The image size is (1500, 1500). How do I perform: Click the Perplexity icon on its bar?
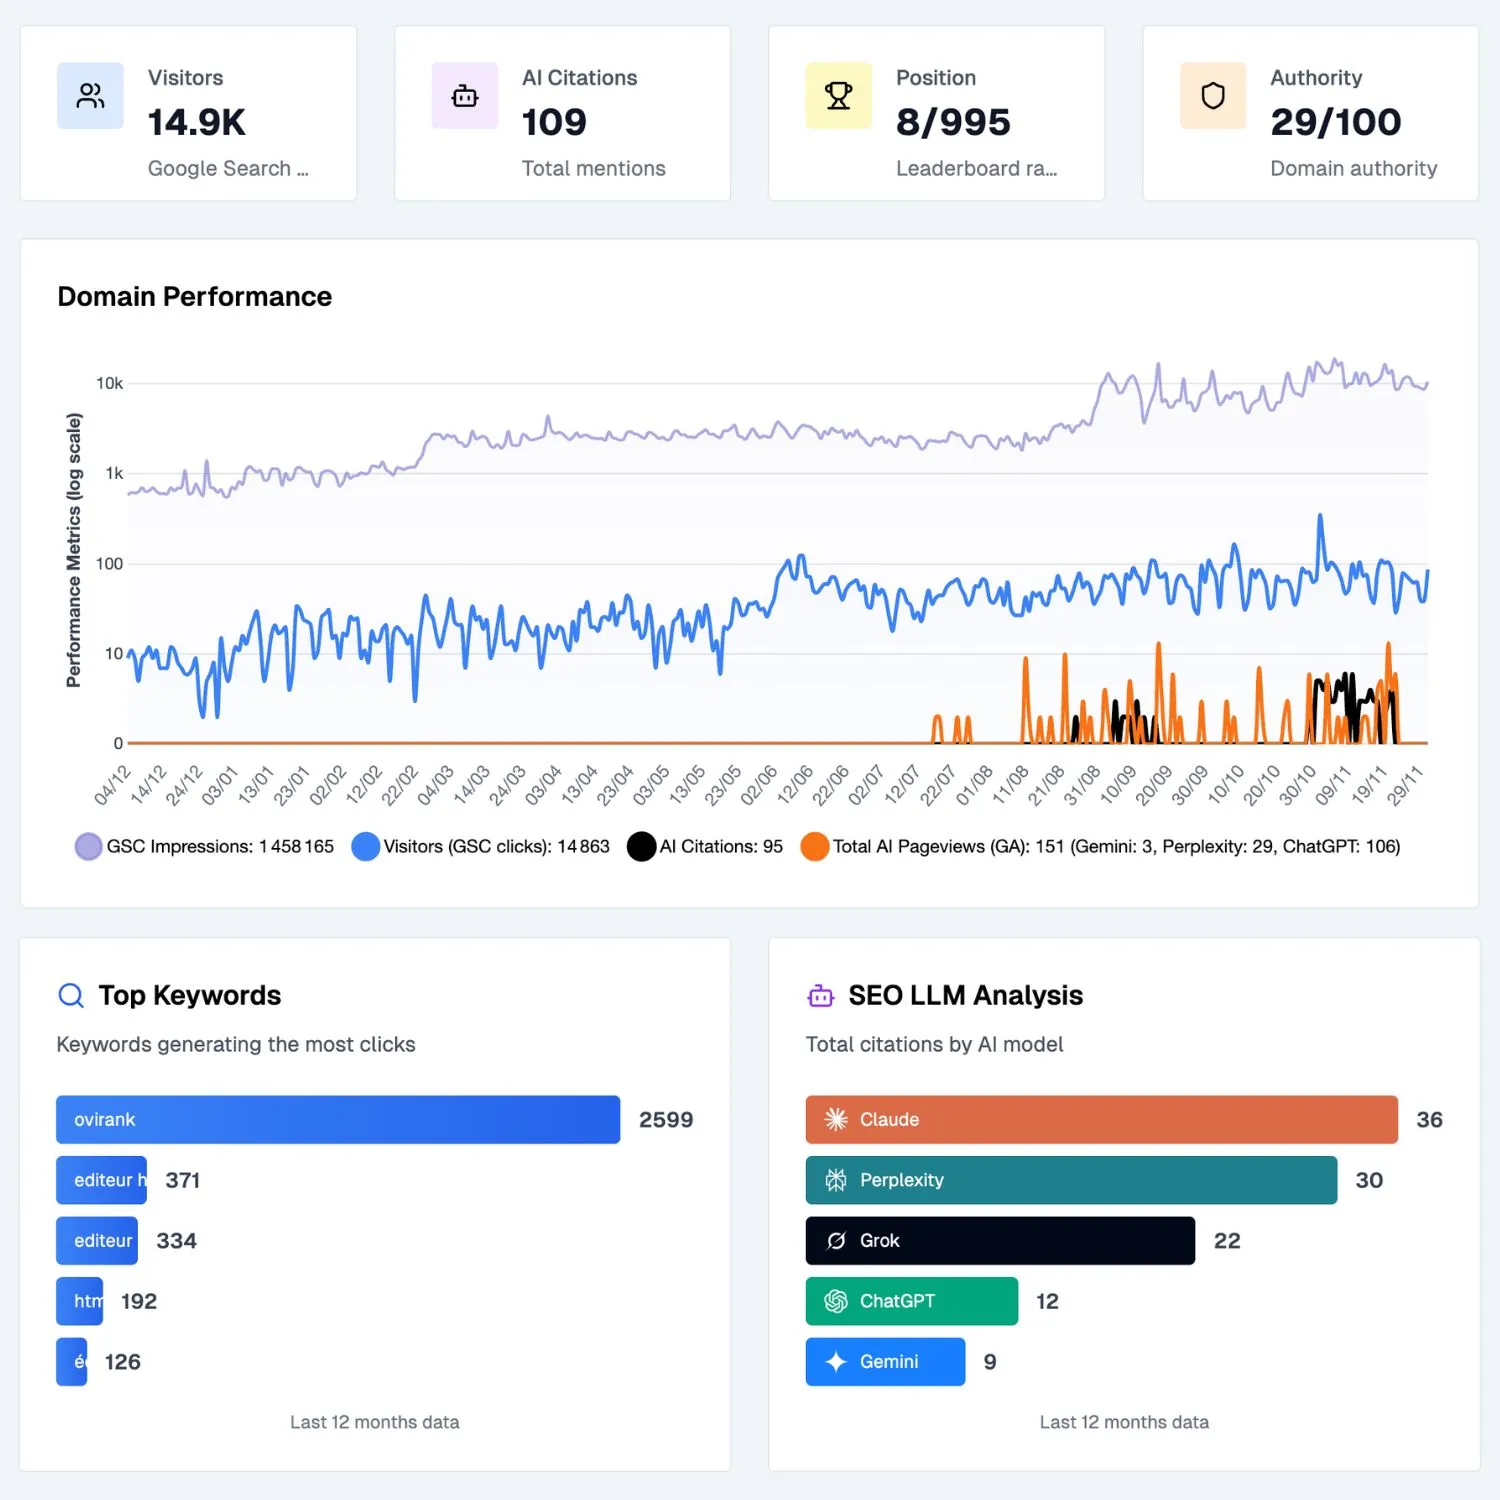(x=835, y=1180)
